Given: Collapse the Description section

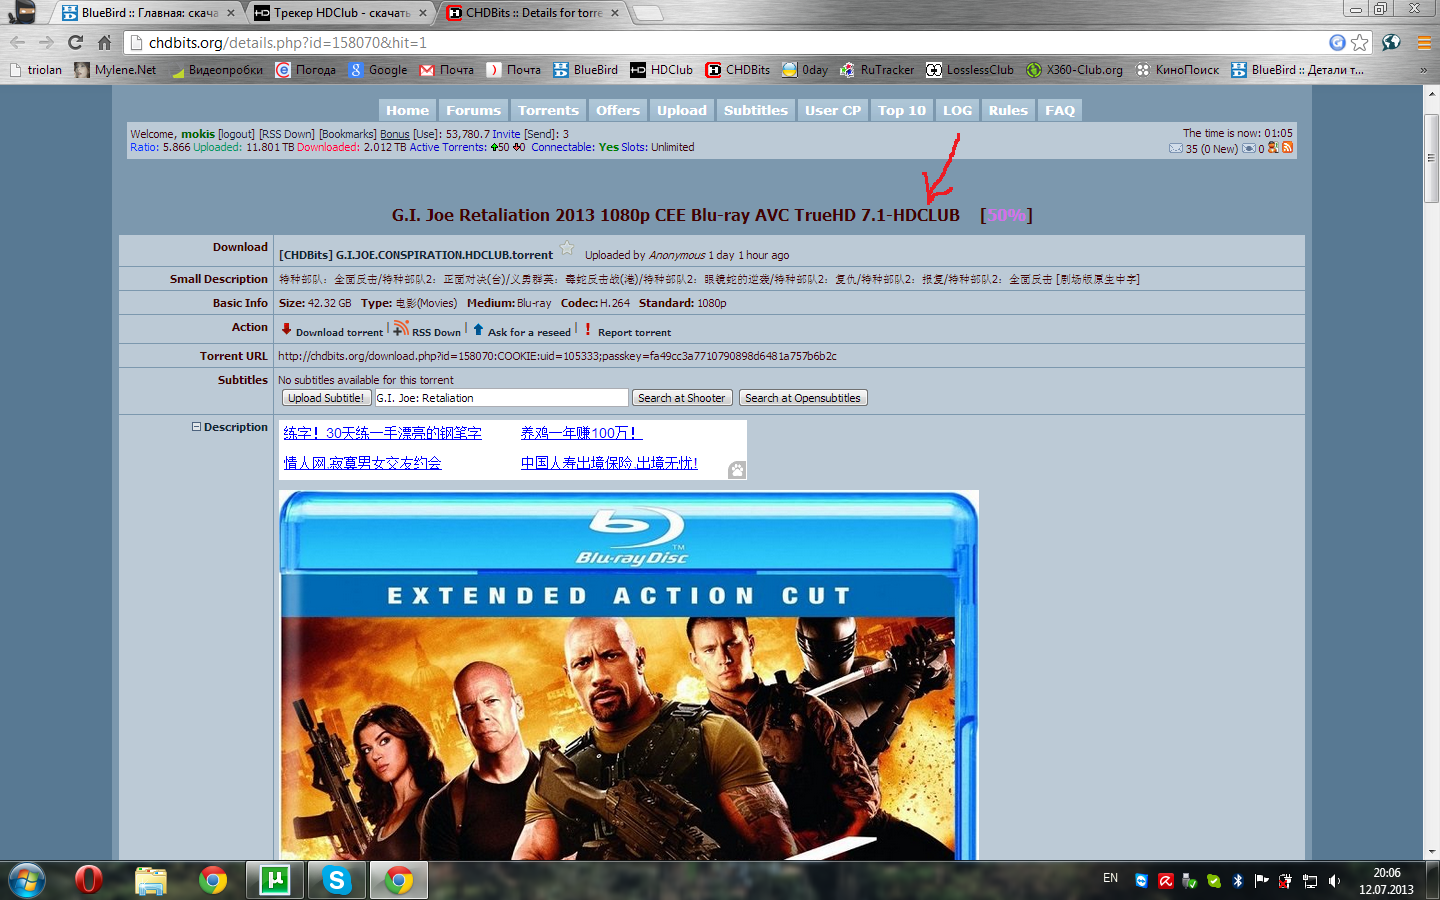Looking at the screenshot, I should (197, 427).
